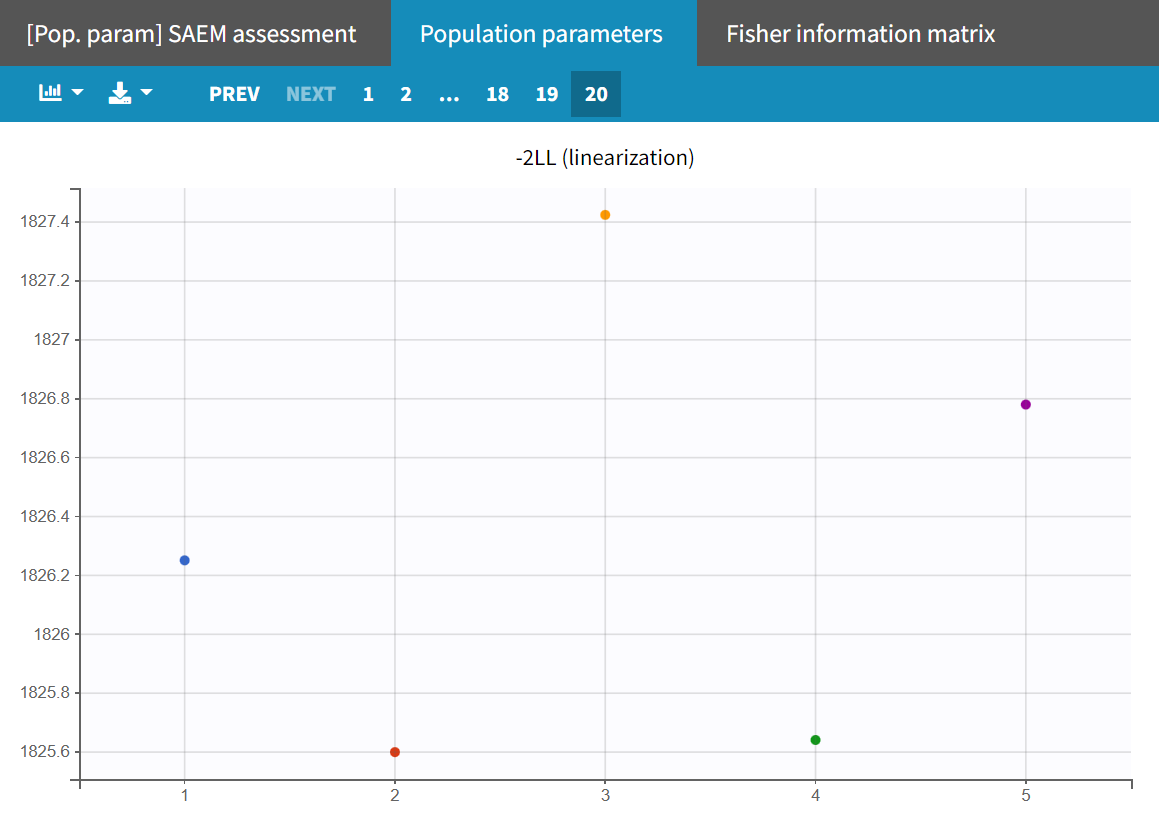The height and width of the screenshot is (836, 1159).
Task: Select the purple data point of run 5
Action: pyautogui.click(x=1026, y=404)
